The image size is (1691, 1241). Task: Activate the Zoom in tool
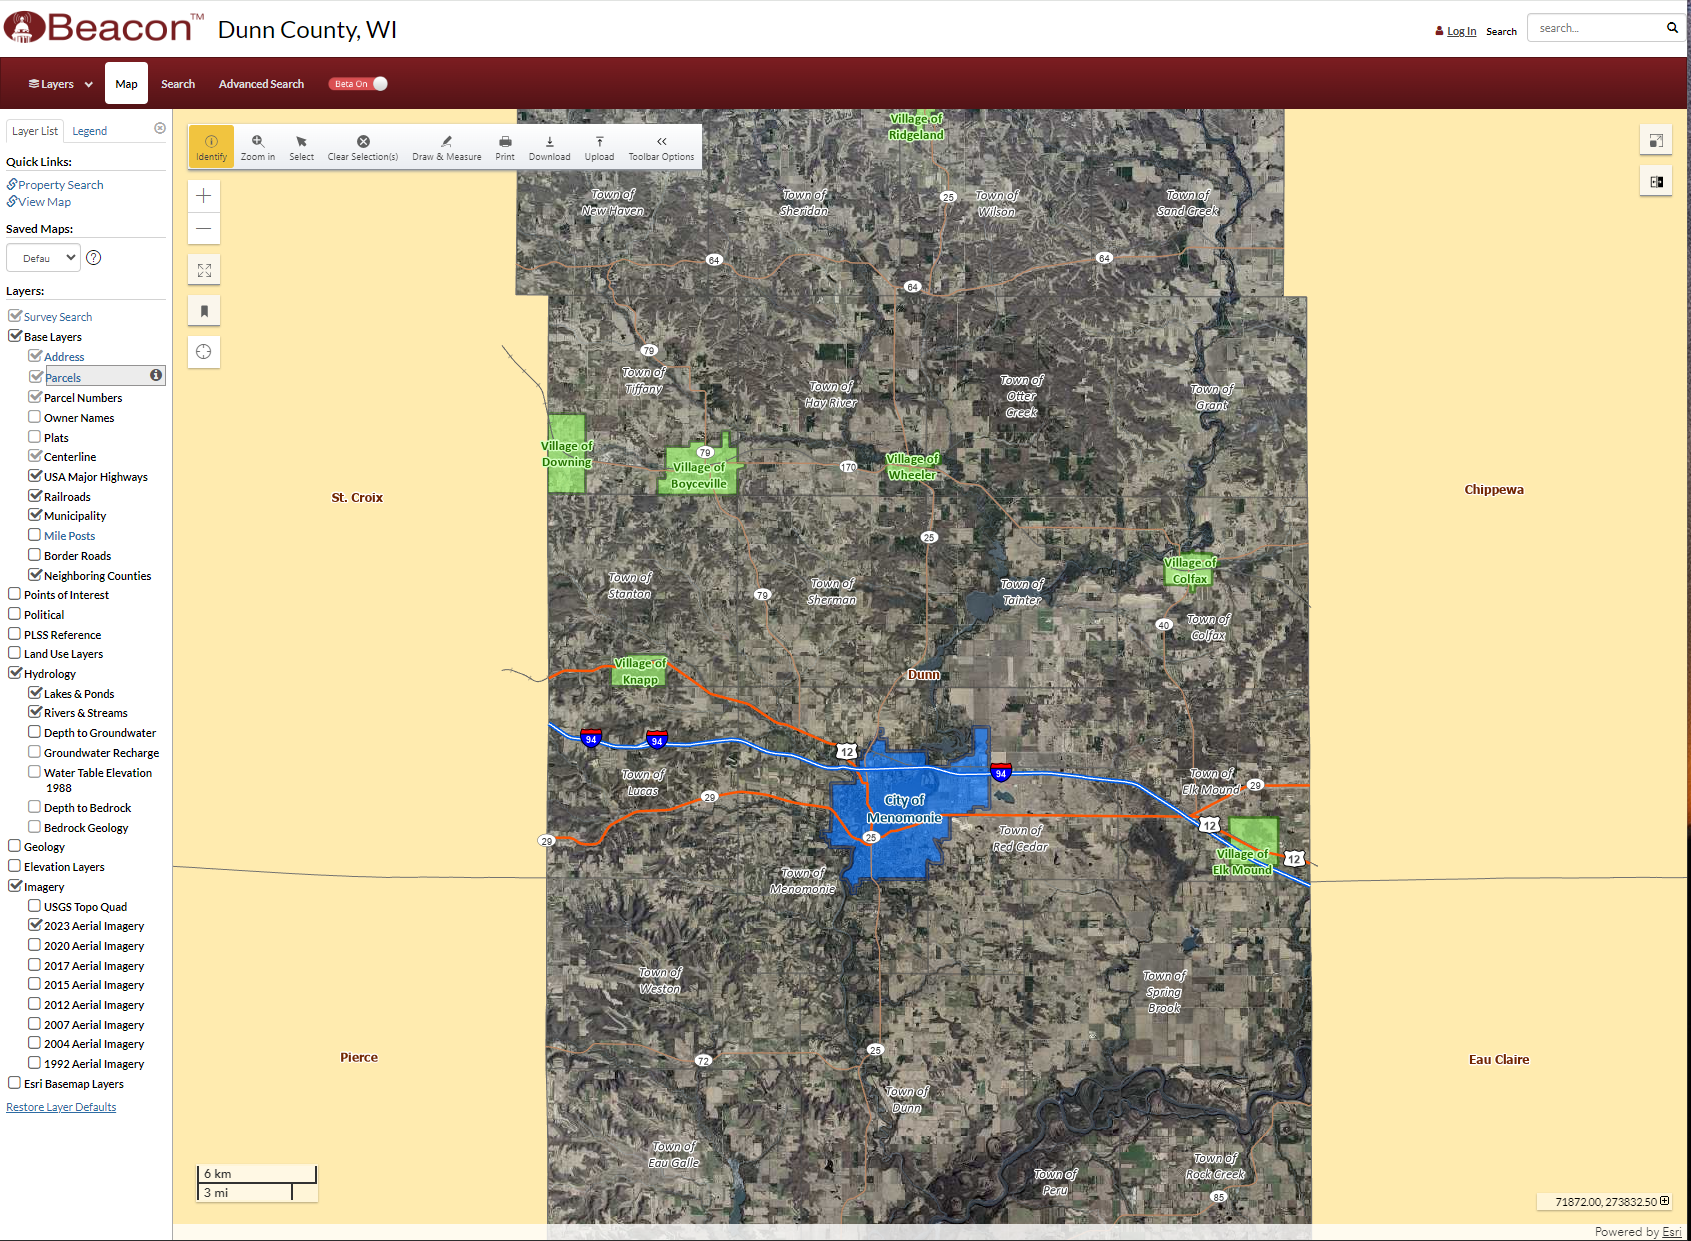[x=257, y=147]
